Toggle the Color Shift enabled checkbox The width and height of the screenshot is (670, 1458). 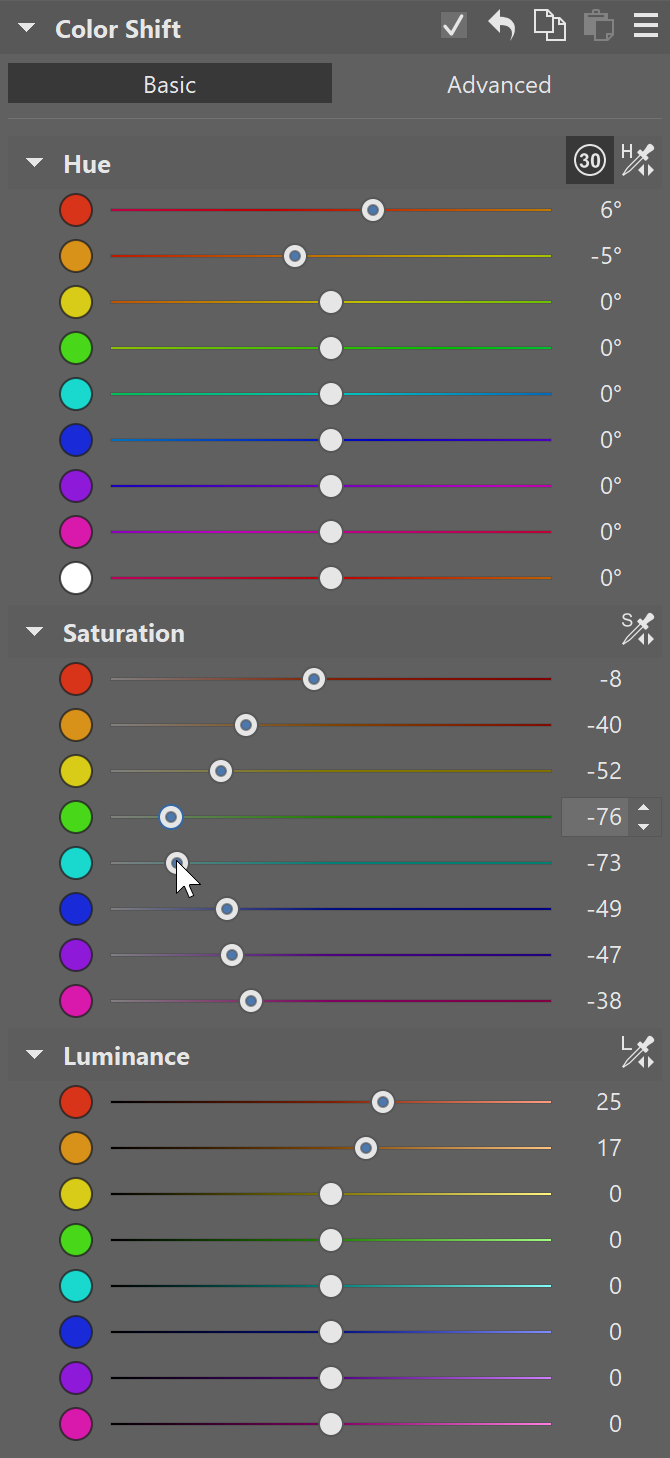(454, 25)
